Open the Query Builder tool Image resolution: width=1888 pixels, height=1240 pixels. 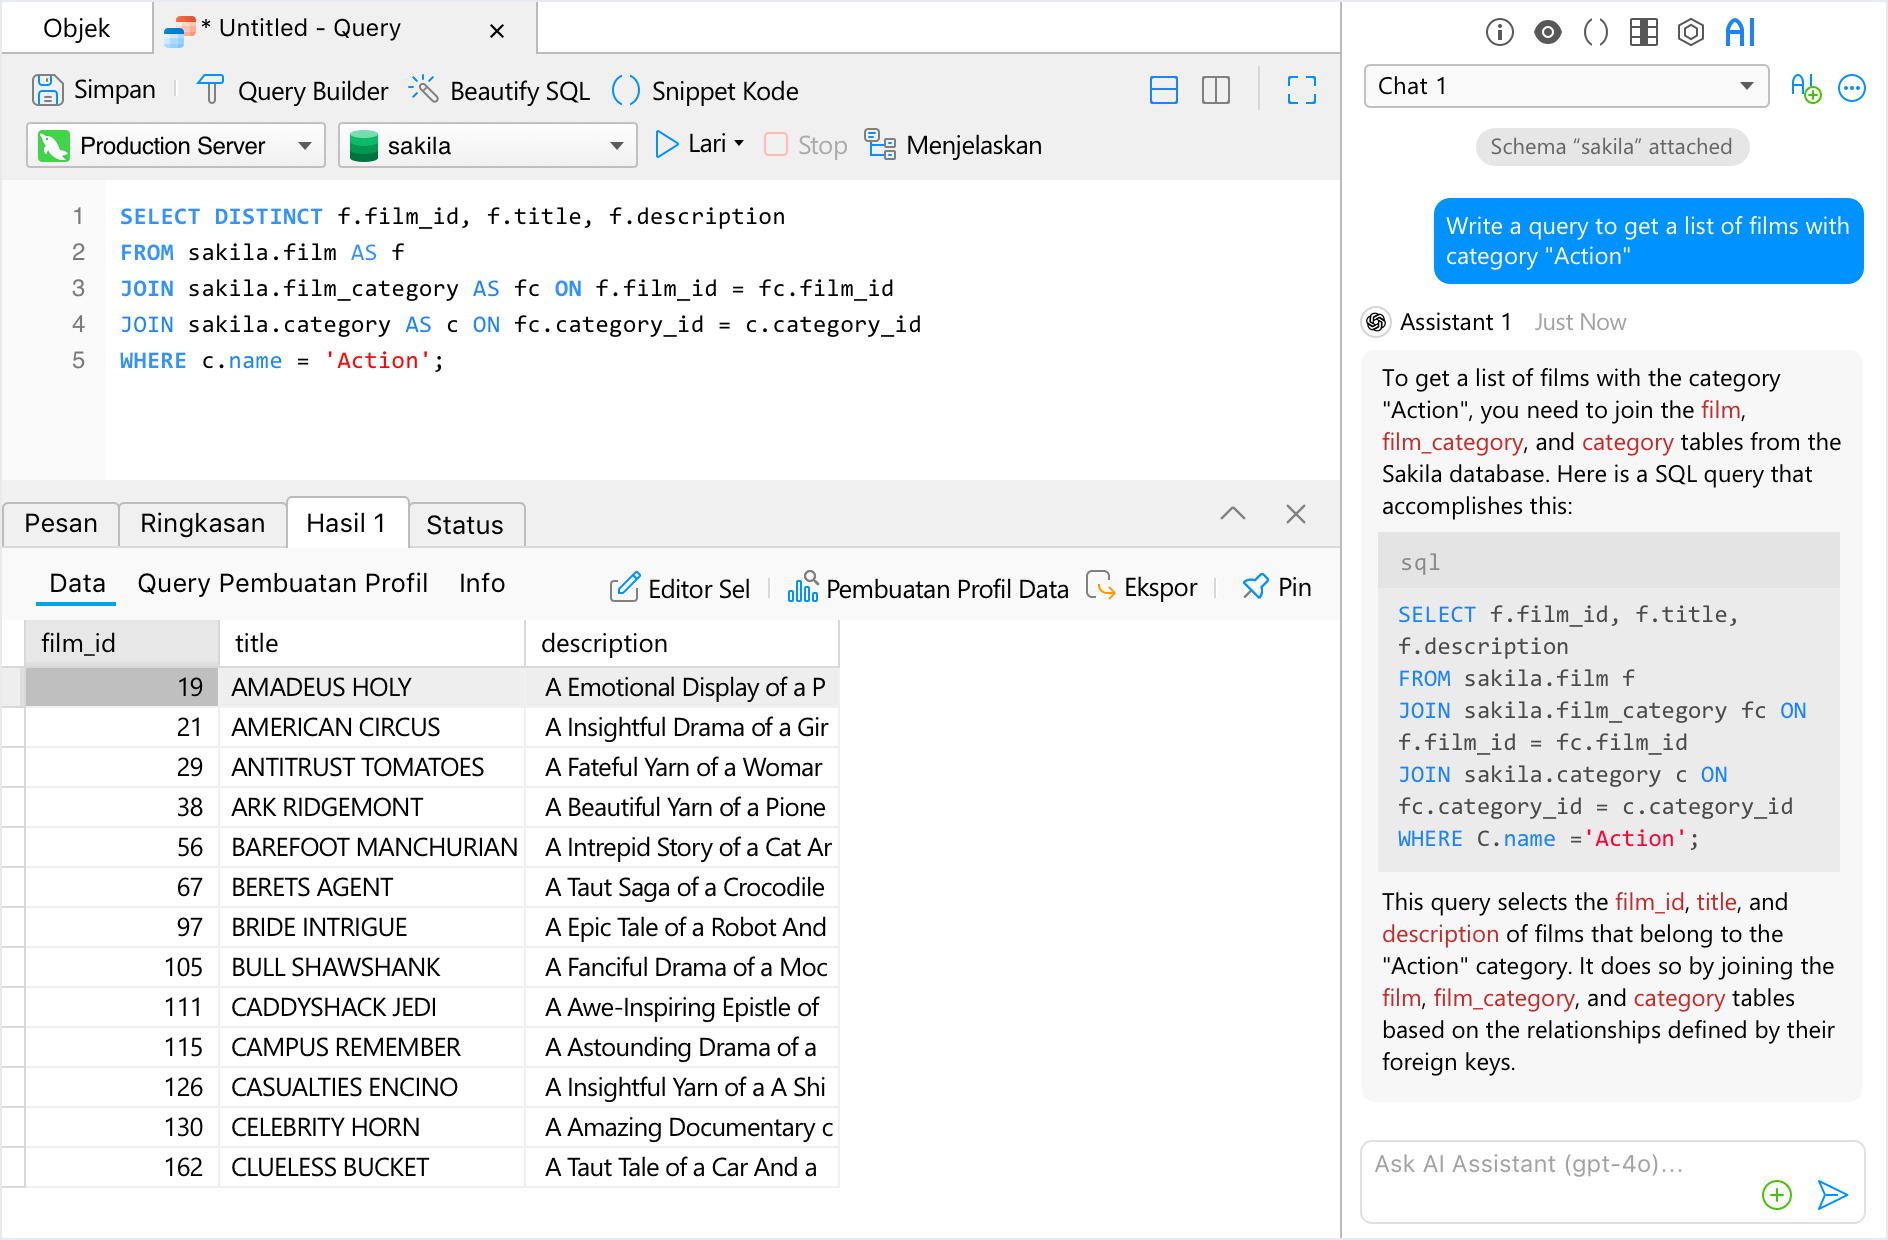coord(292,91)
